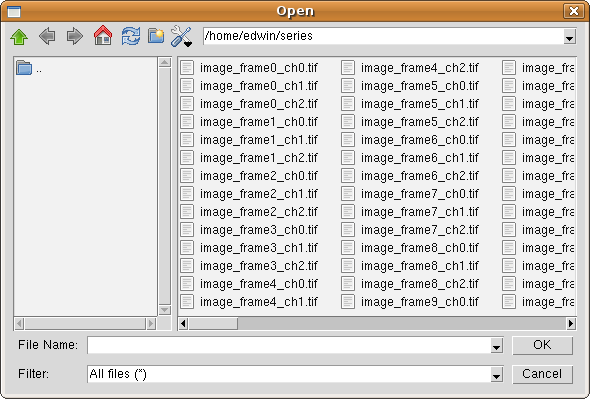Select image_frame7_ch2.tif

tap(420, 230)
